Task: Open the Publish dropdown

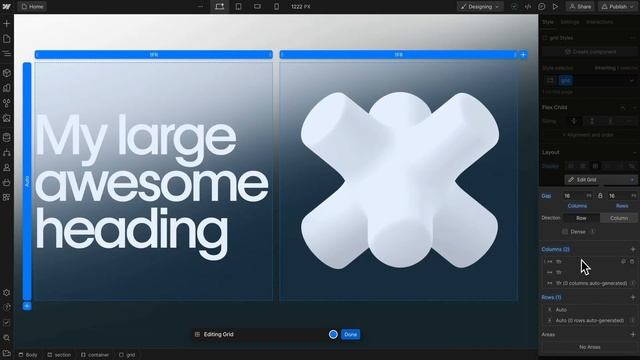Action: tap(618, 7)
